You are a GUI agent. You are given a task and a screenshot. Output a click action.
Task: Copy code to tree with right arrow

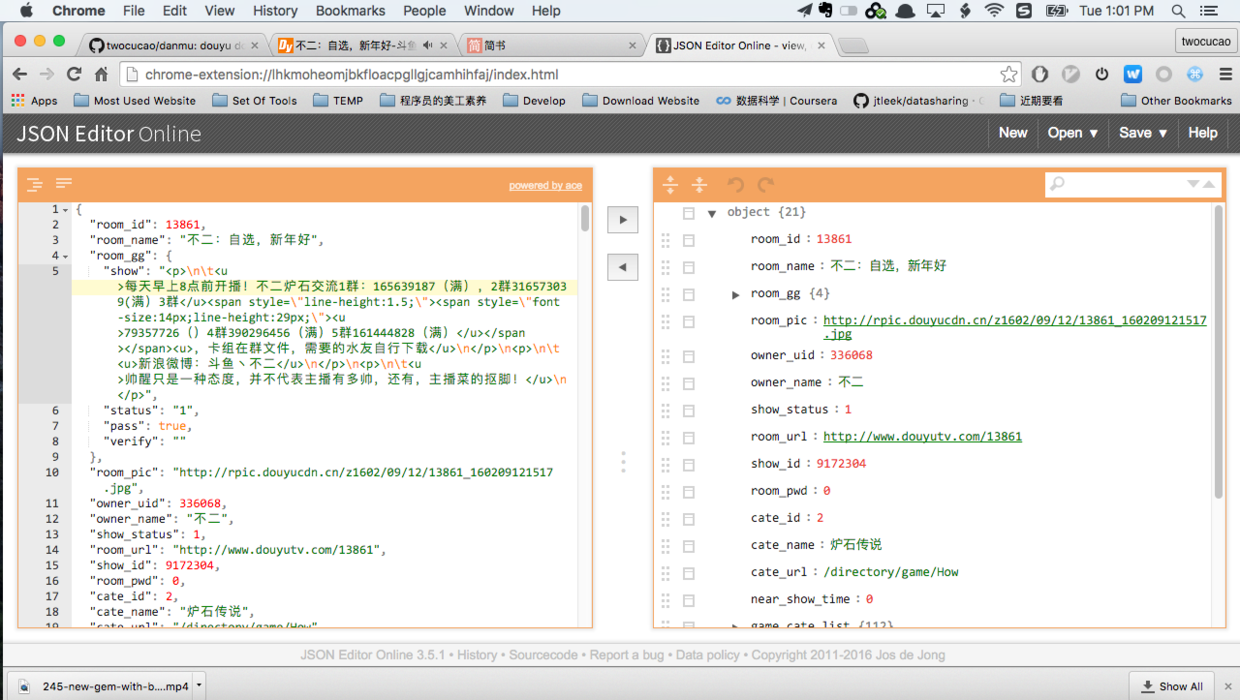(x=623, y=220)
